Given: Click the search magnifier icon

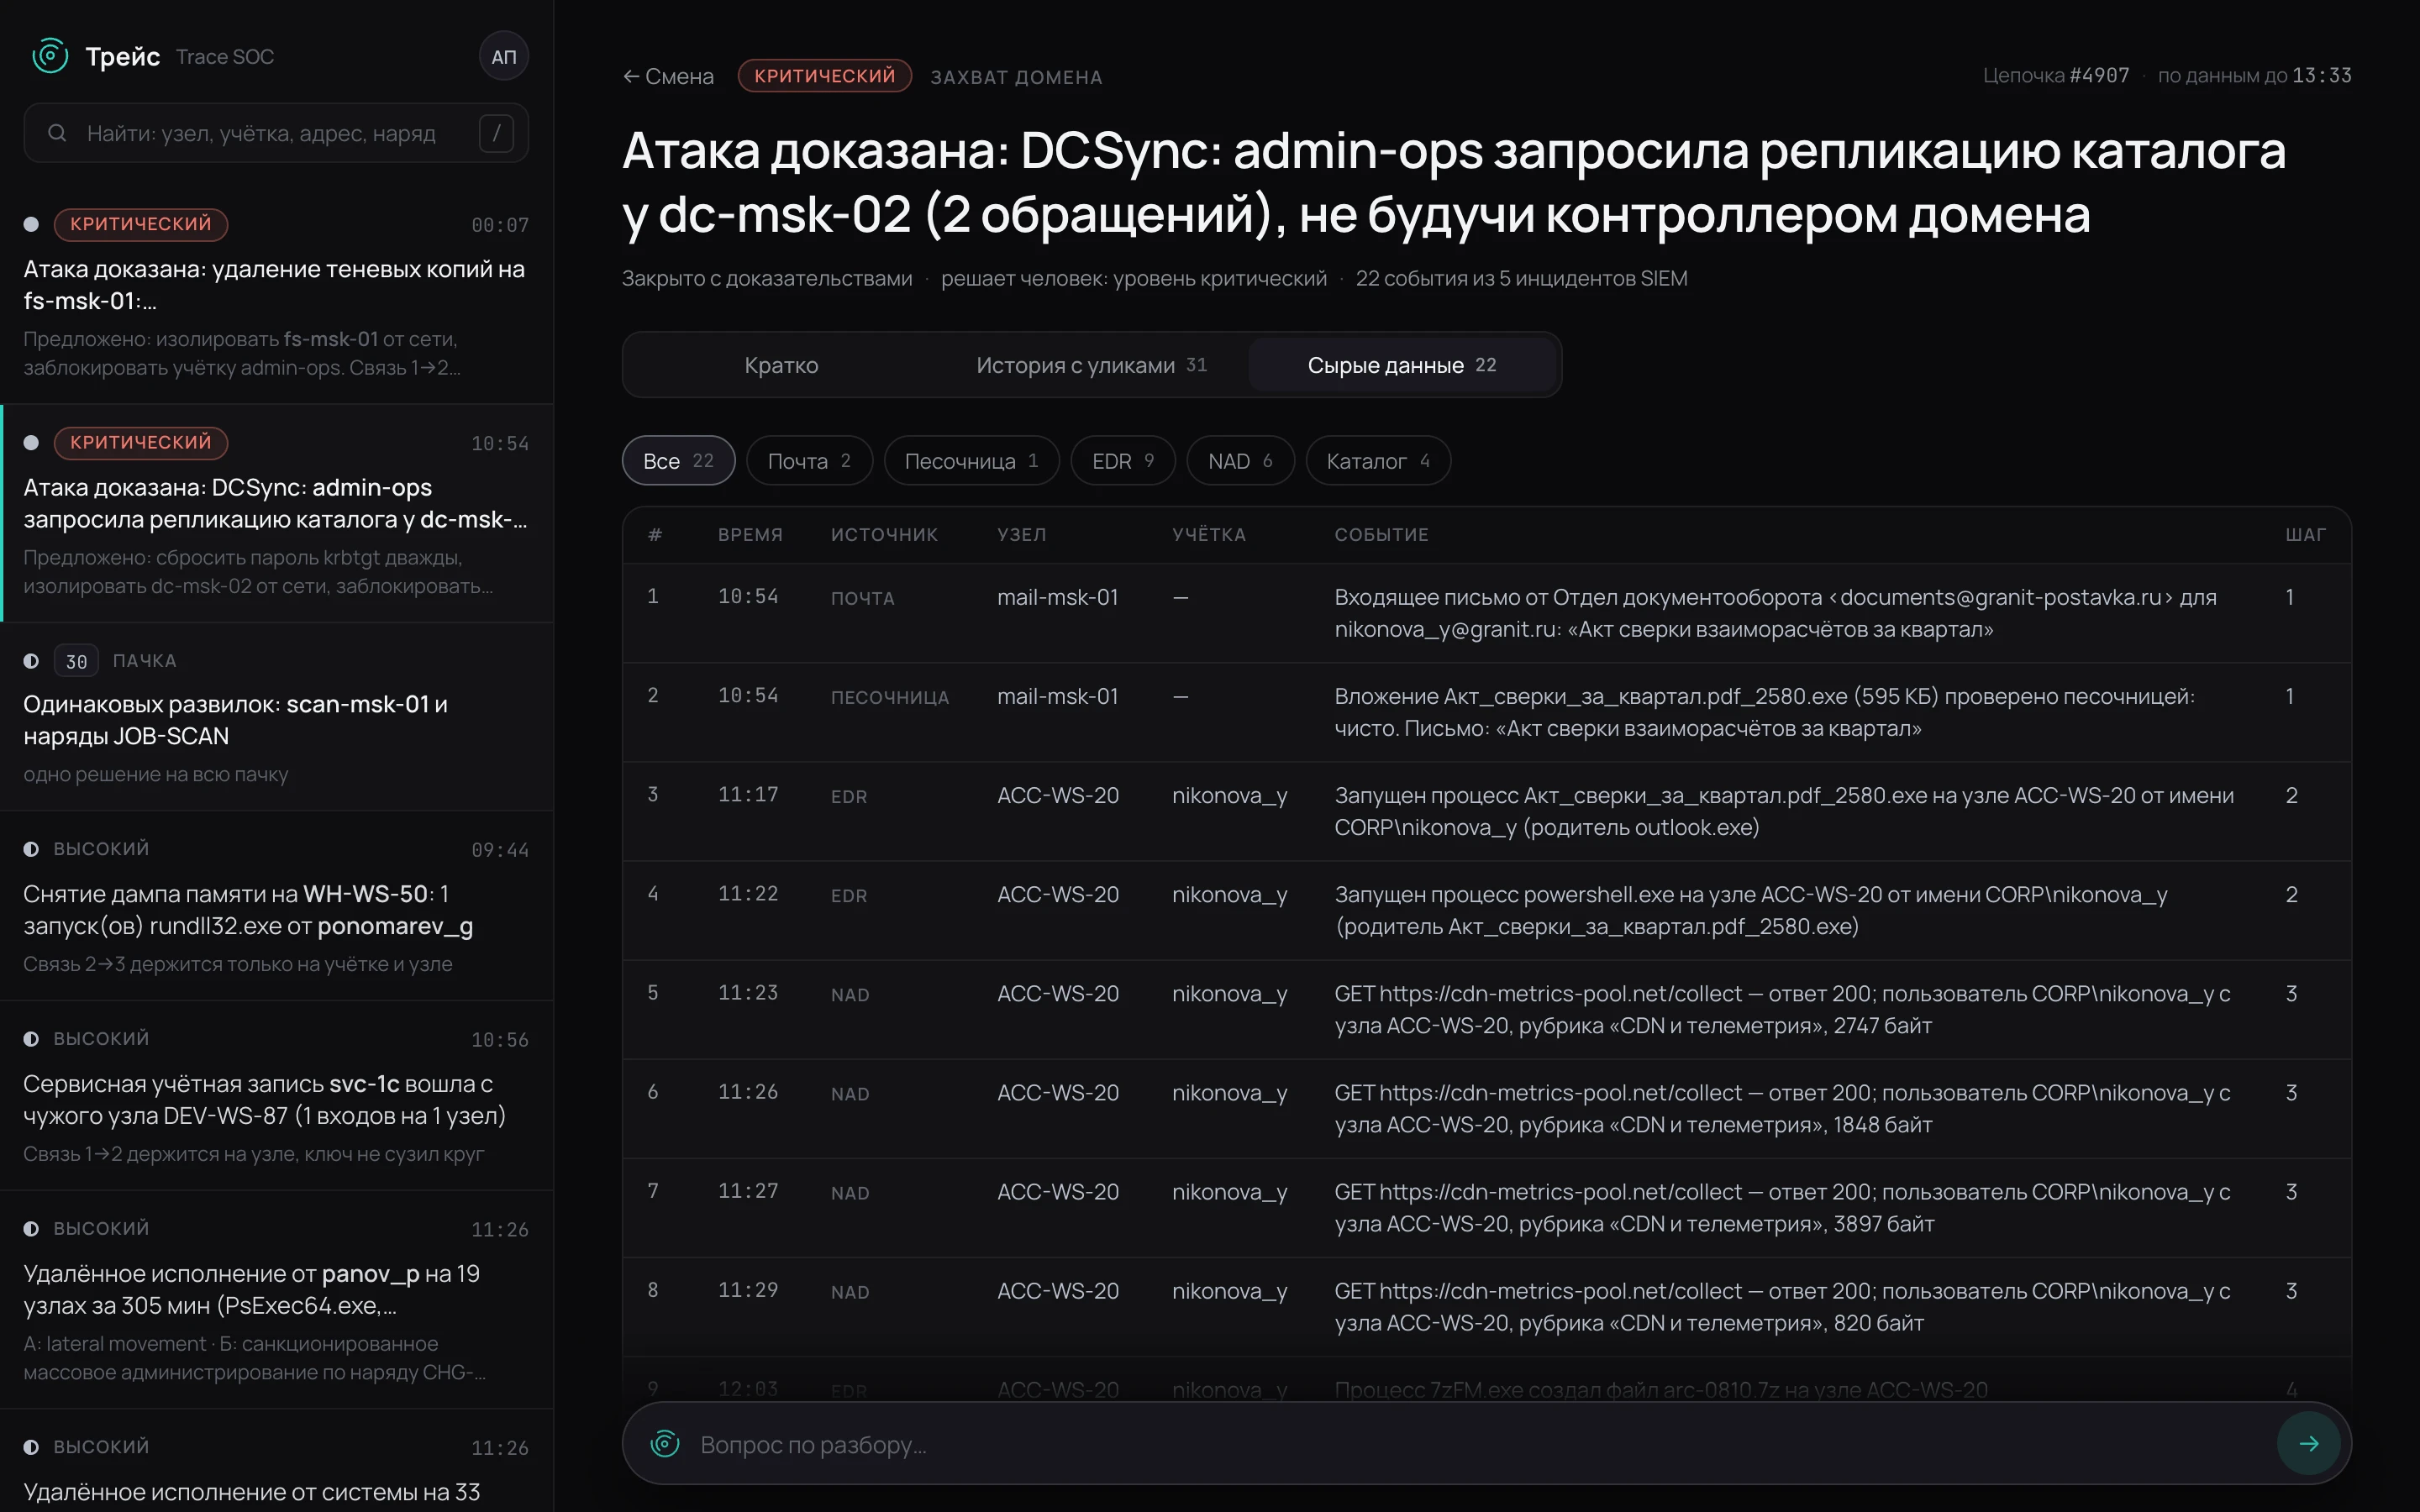Looking at the screenshot, I should point(57,133).
